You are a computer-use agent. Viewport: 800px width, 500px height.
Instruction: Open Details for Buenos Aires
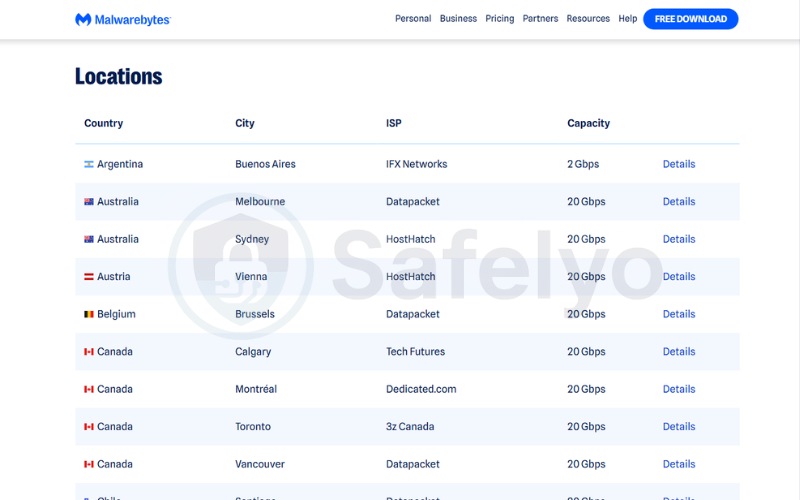point(679,164)
